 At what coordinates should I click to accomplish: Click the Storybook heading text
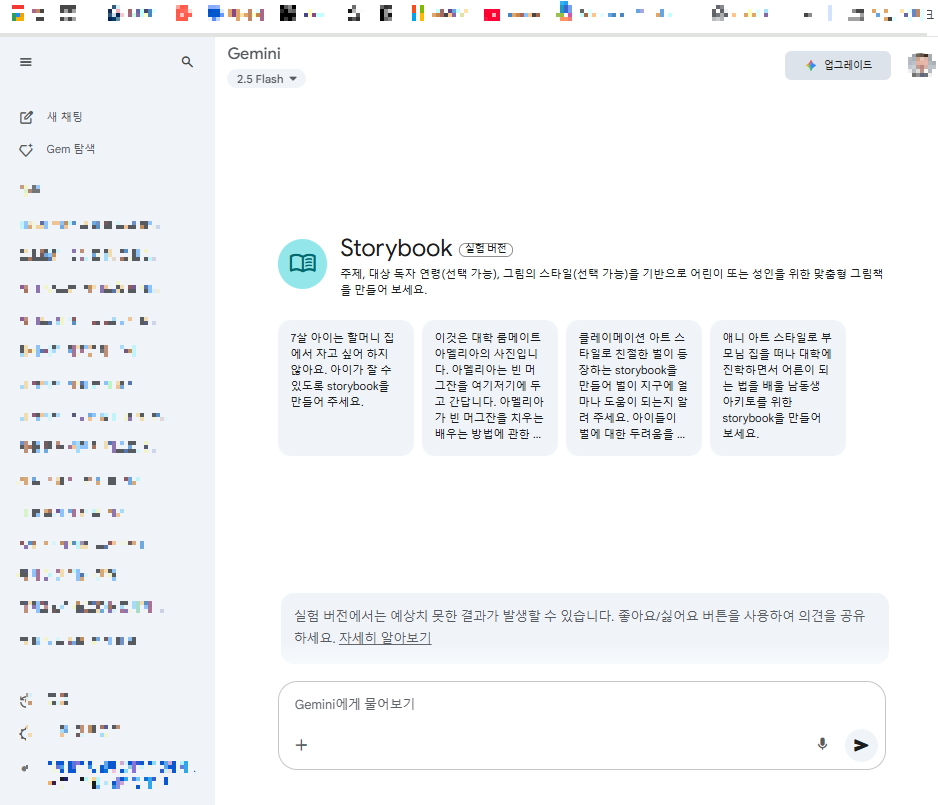(x=396, y=248)
